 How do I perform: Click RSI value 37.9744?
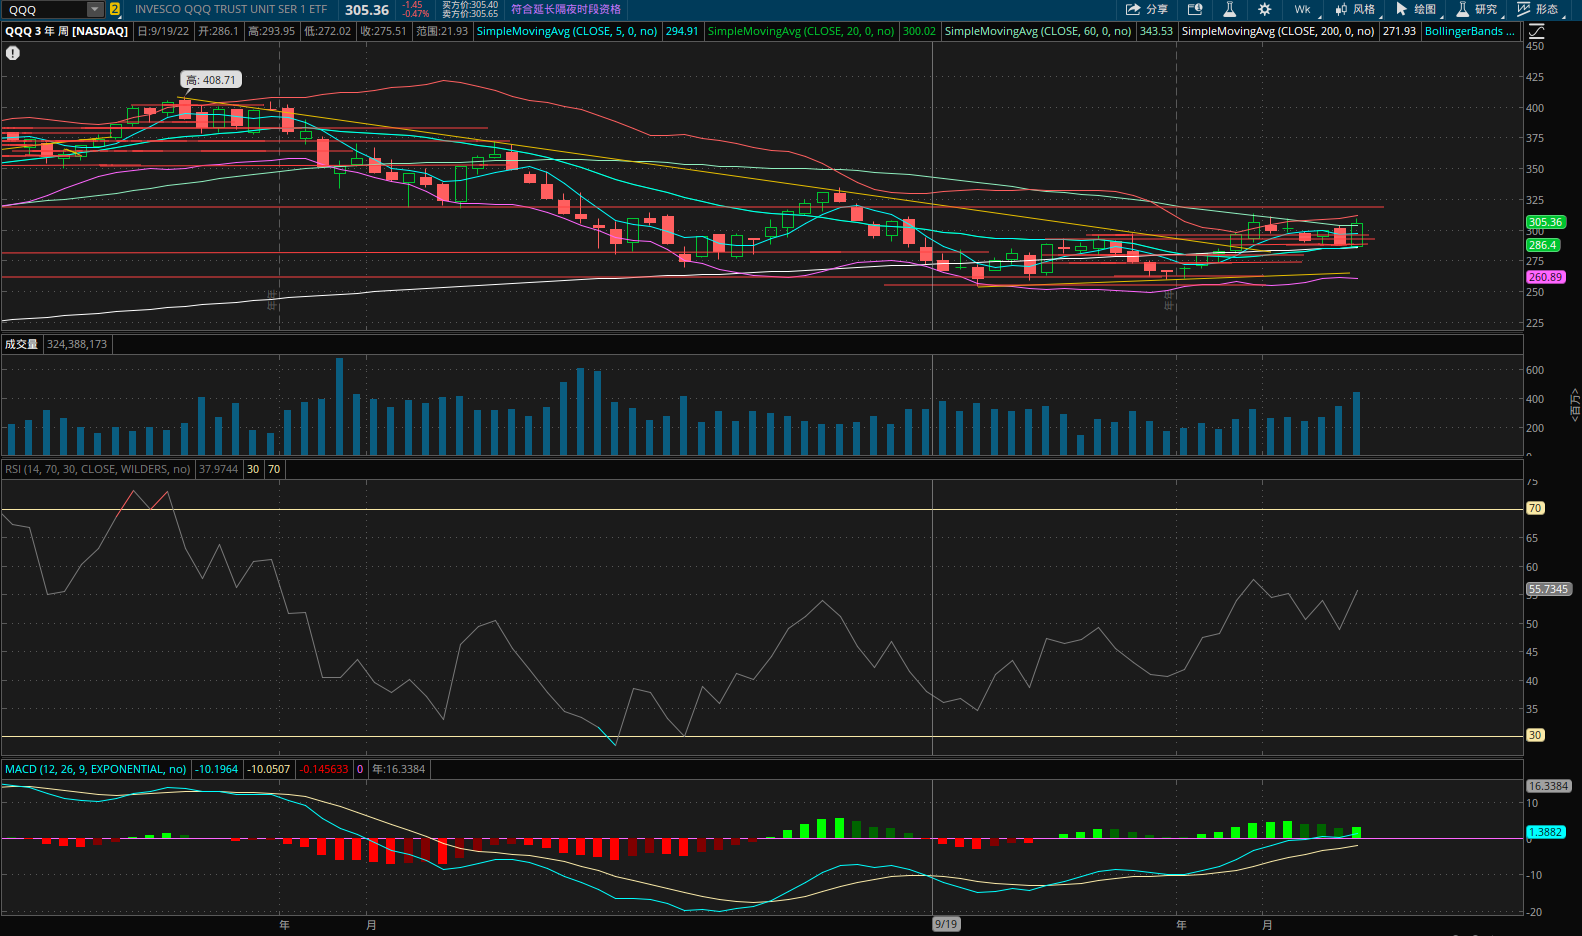pos(219,469)
